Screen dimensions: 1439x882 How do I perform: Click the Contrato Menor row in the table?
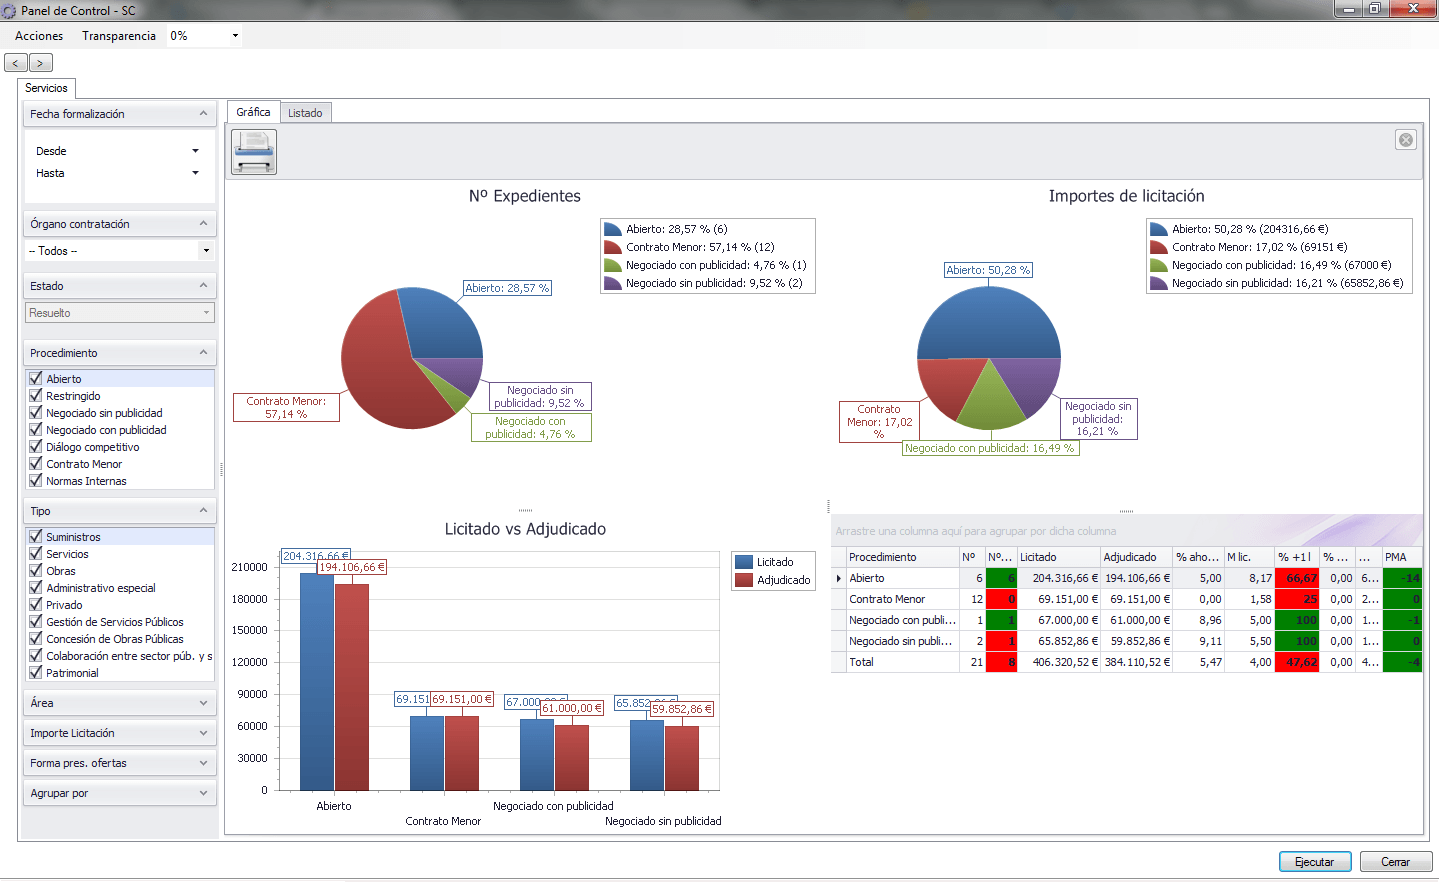click(1126, 599)
